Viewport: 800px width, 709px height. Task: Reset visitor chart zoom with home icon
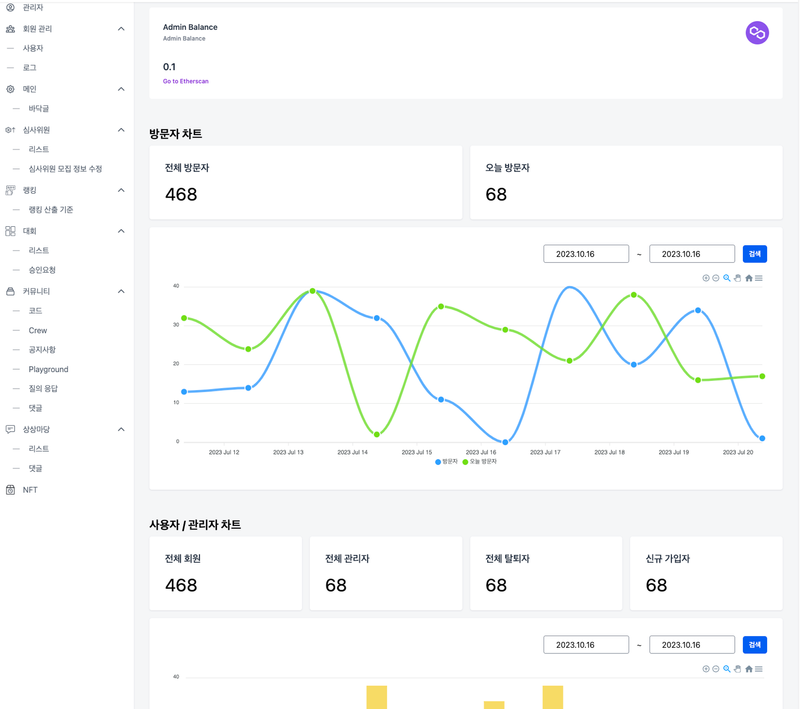click(749, 278)
